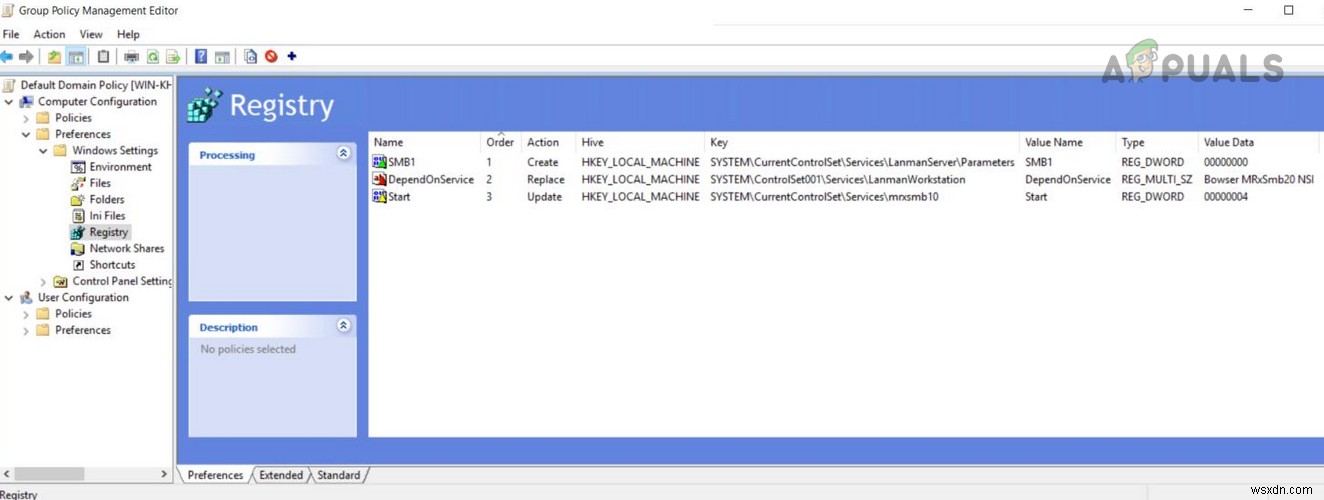
Task: Open the File menu
Action: point(11,34)
